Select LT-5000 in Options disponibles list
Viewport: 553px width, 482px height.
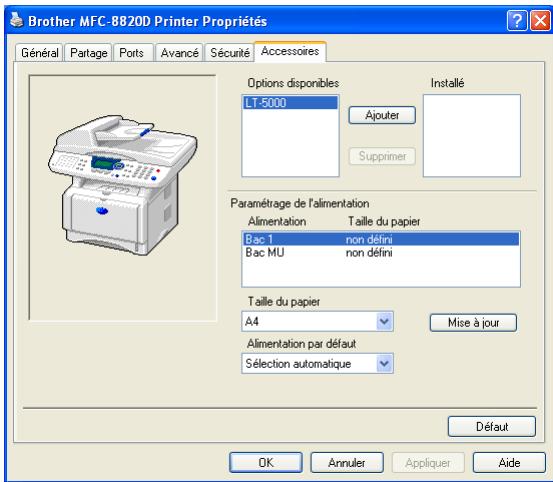[290, 103]
